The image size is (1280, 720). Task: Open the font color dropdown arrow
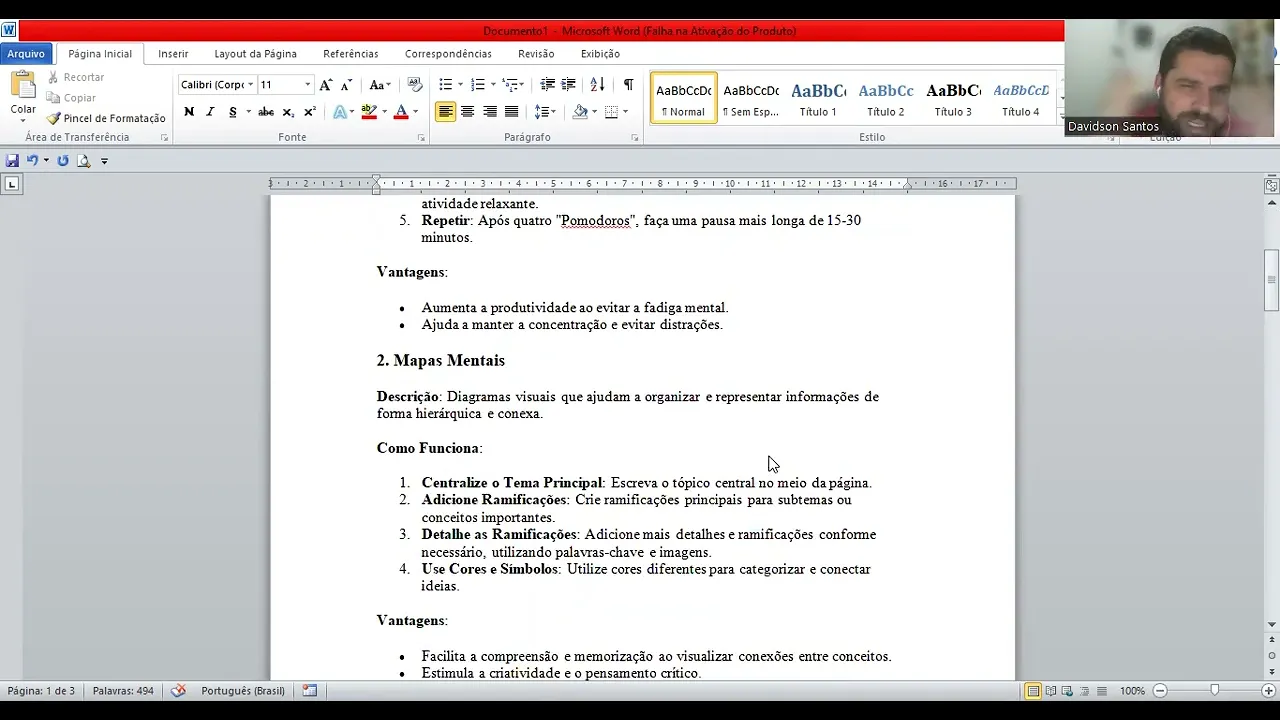(x=416, y=112)
